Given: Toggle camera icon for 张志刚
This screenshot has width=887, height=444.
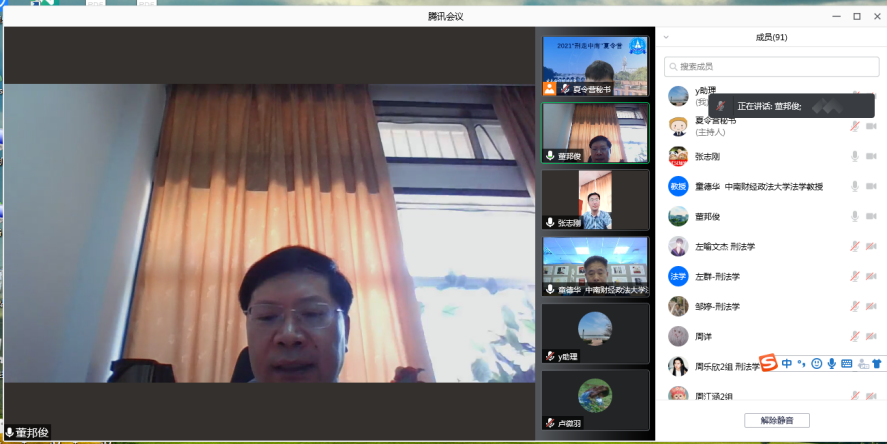Looking at the screenshot, I should [871, 156].
